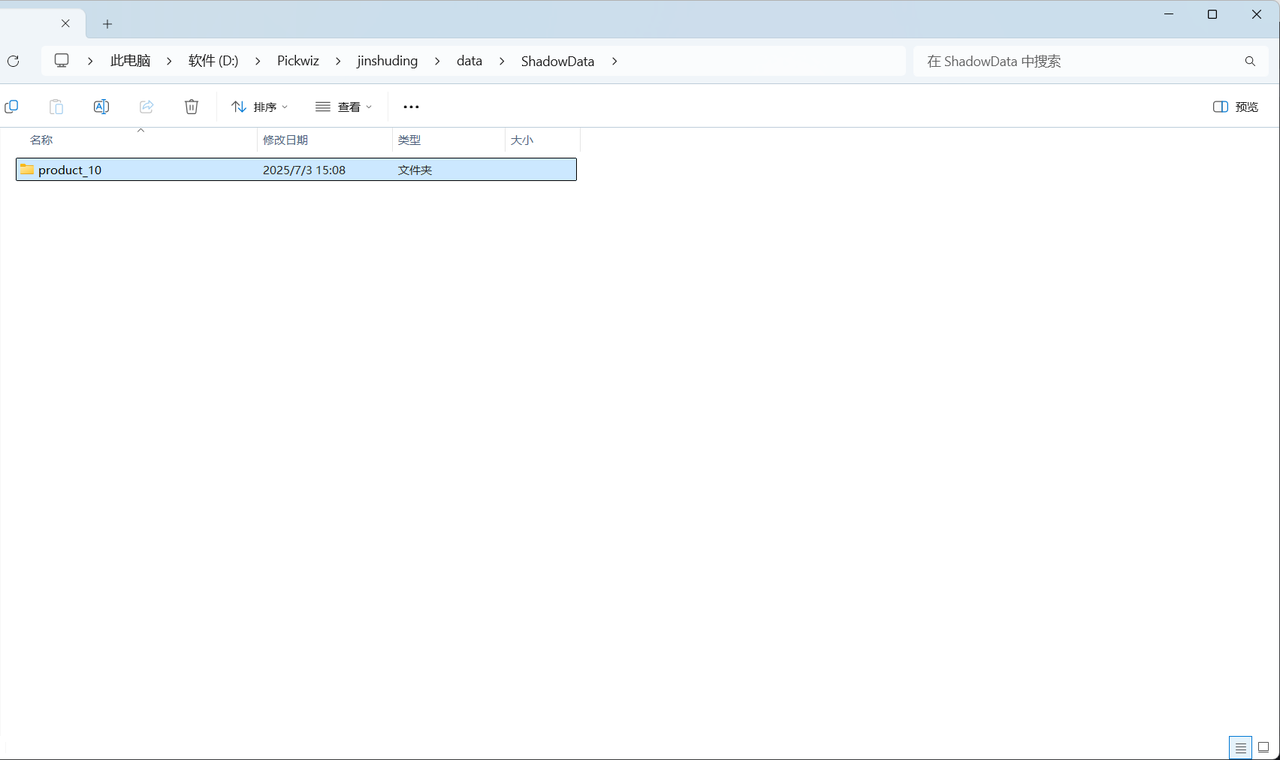
Task: Refresh the current folder view
Action: (13, 61)
